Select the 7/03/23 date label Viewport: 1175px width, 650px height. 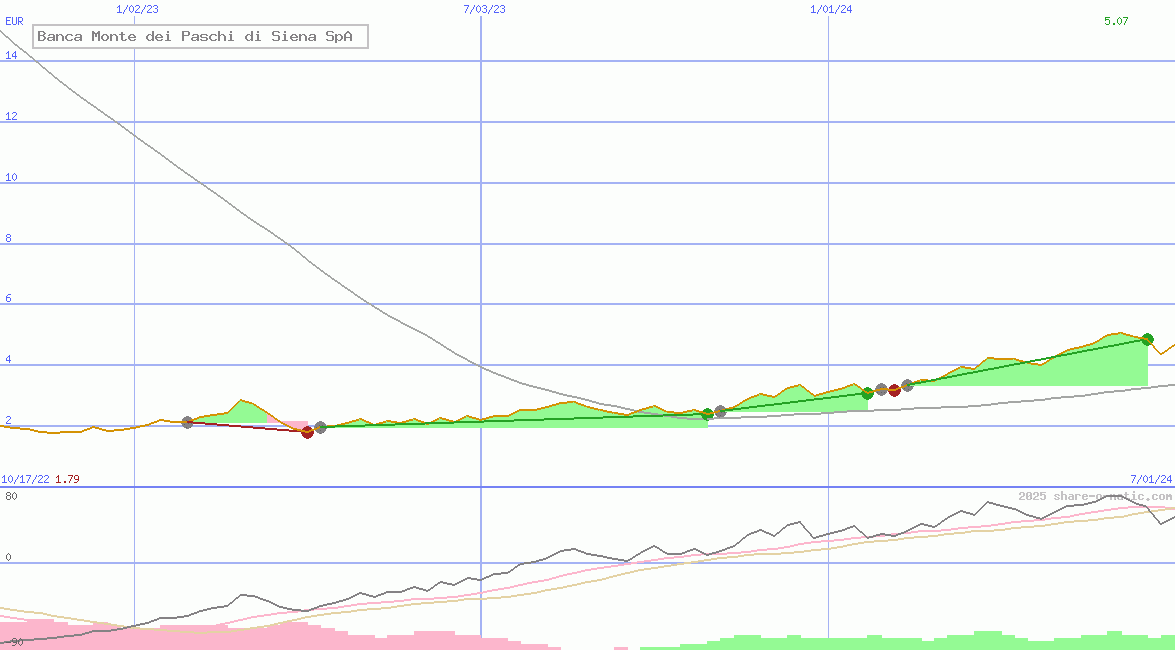[x=484, y=9]
